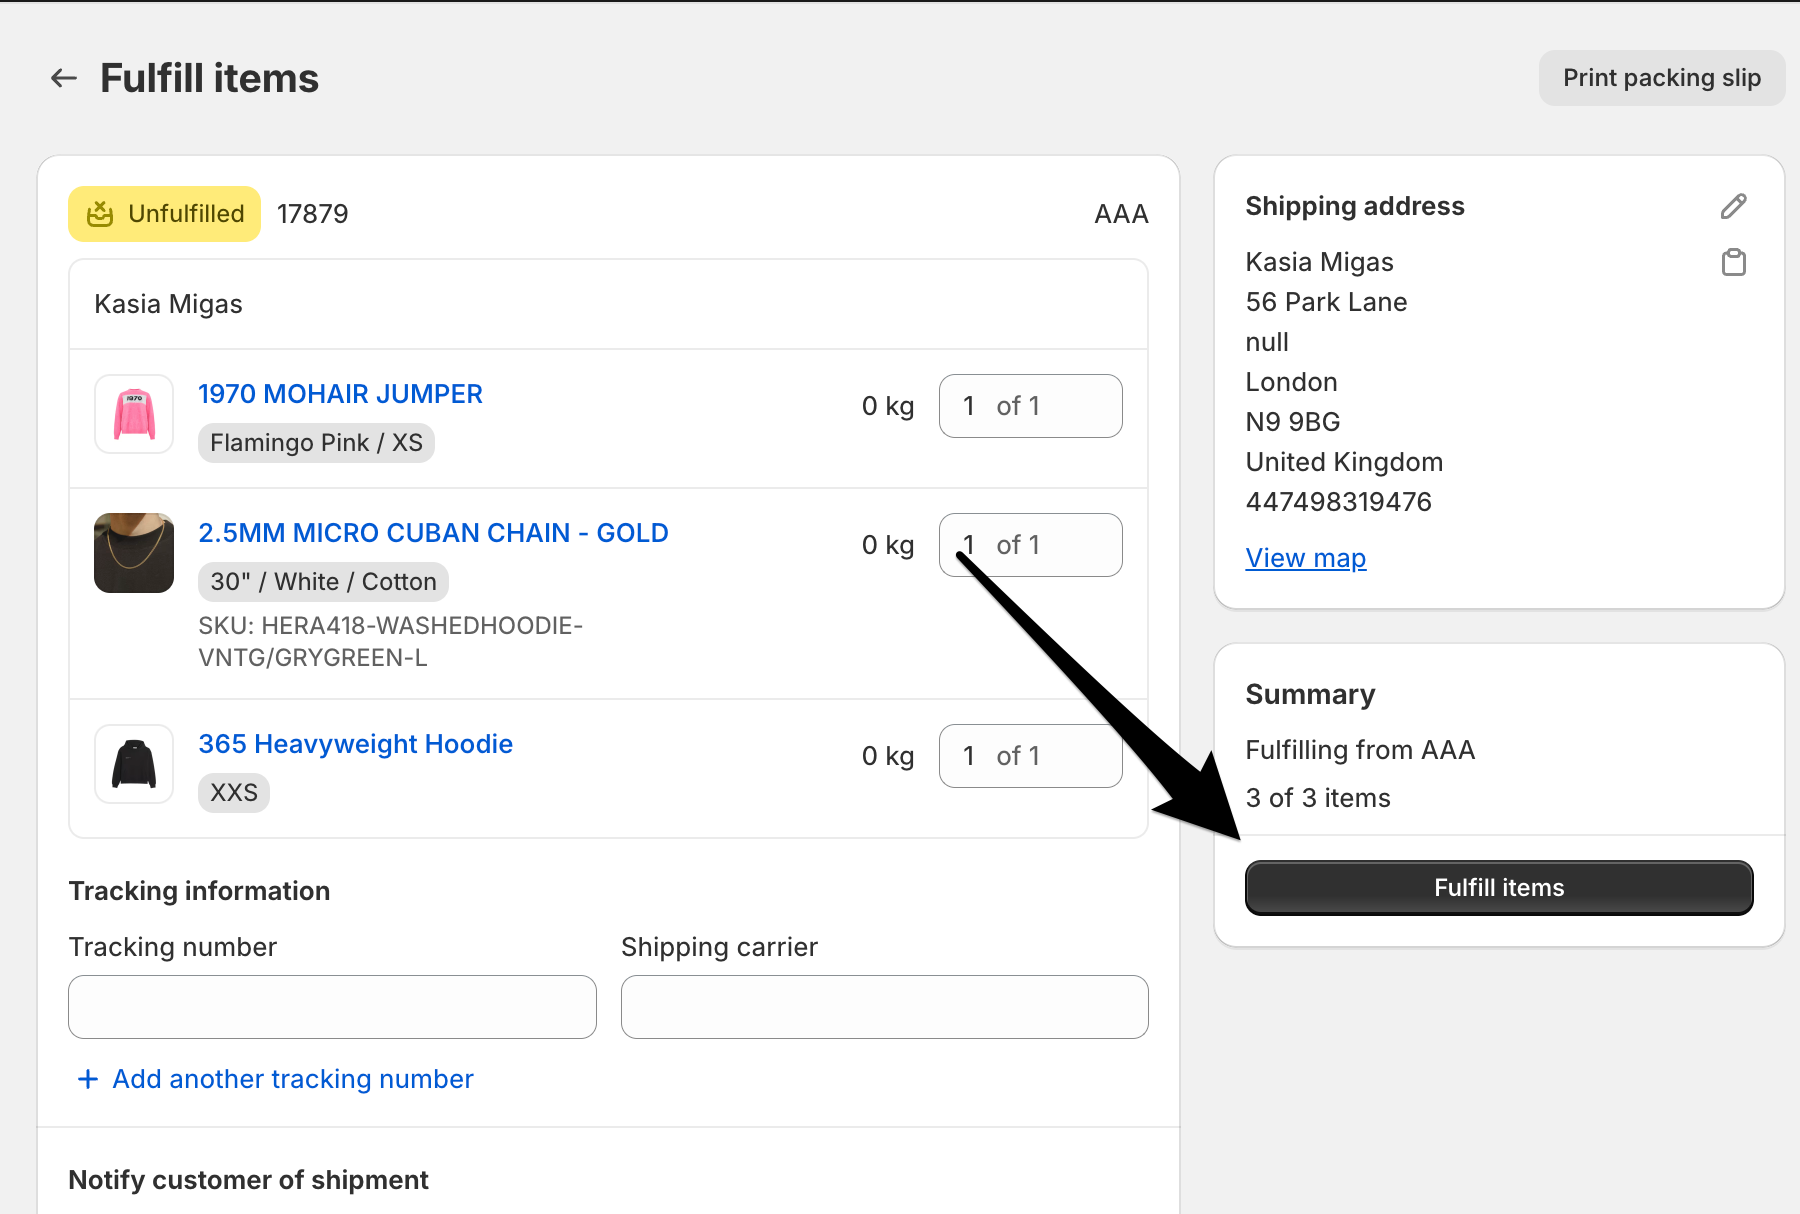Open the black hoodie thumbnail
This screenshot has height=1214, width=1800.
pos(134,764)
